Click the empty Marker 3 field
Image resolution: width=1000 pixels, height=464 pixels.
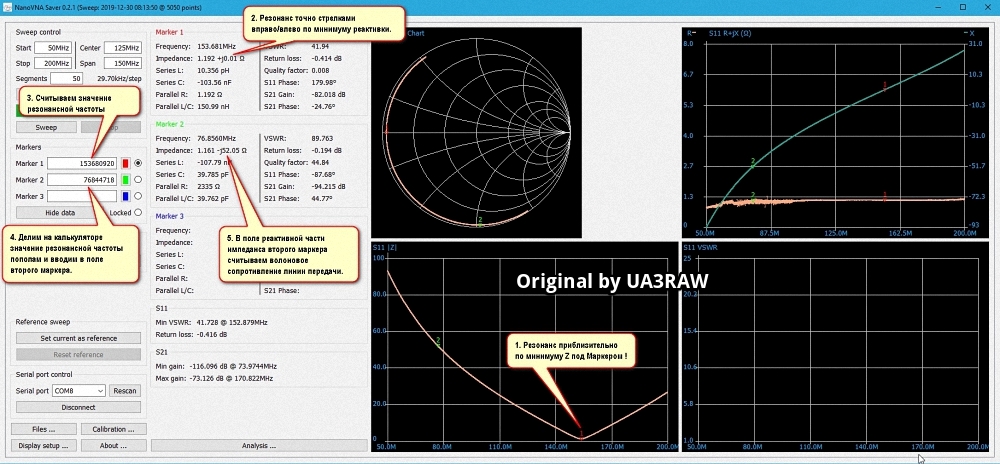pyautogui.click(x=82, y=196)
